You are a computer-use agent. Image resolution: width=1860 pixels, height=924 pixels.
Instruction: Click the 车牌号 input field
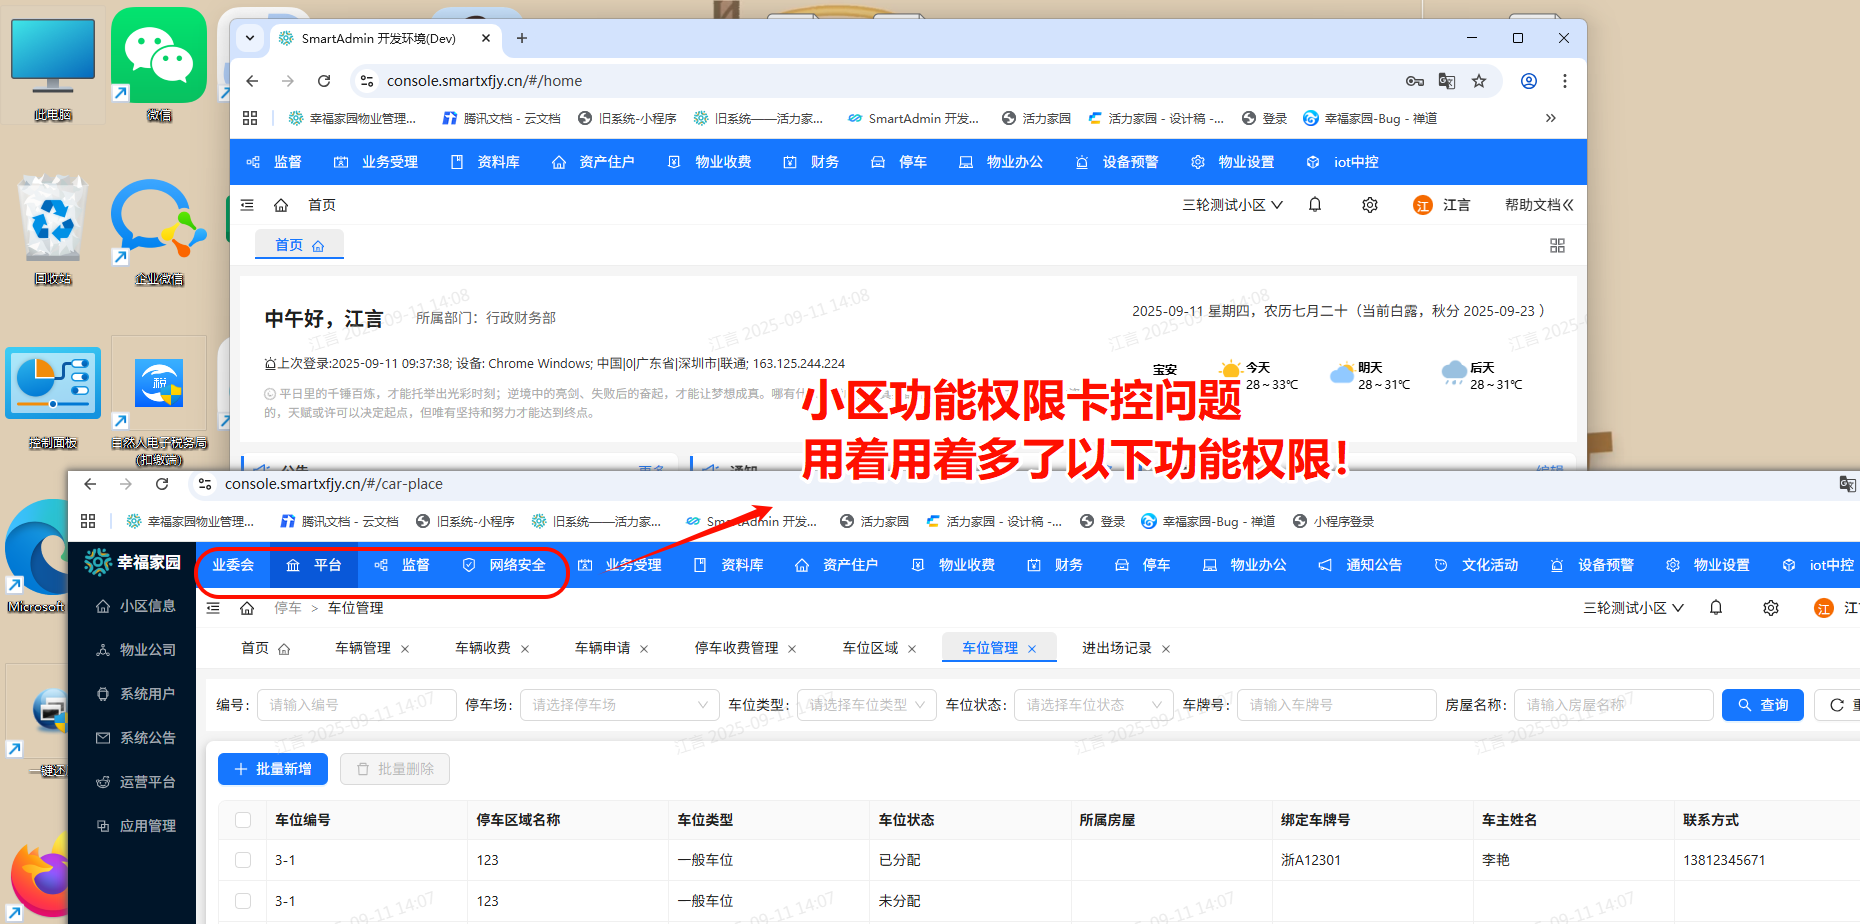tap(1336, 704)
